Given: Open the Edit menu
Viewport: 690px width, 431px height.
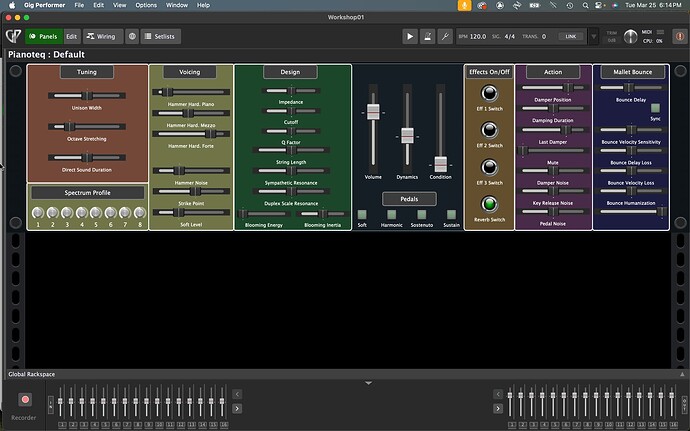Looking at the screenshot, I should pos(99,5).
